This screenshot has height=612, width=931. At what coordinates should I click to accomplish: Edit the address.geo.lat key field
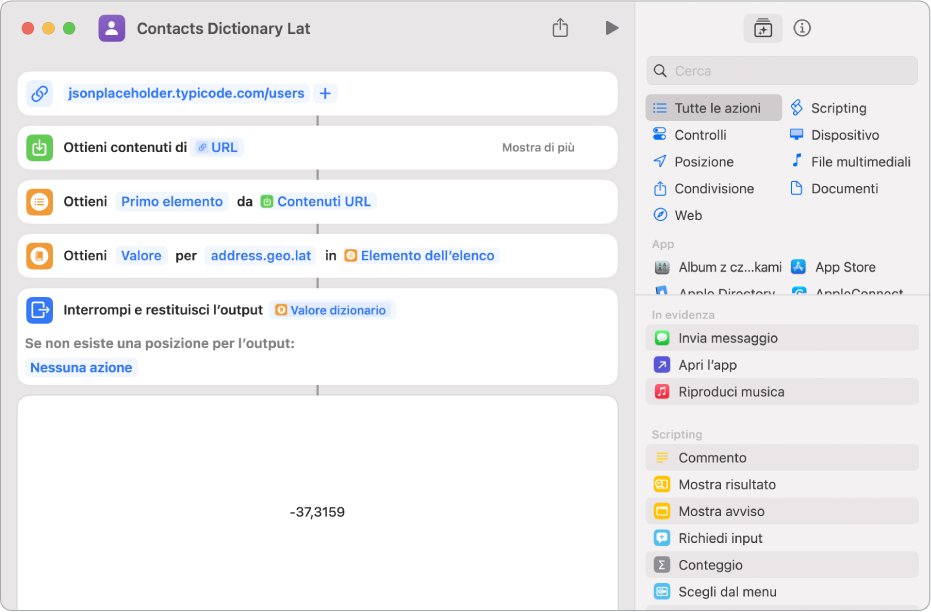261,256
